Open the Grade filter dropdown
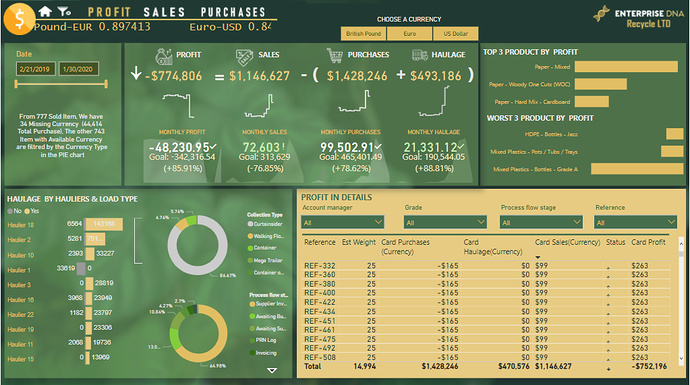The image size is (690, 385). [x=445, y=222]
